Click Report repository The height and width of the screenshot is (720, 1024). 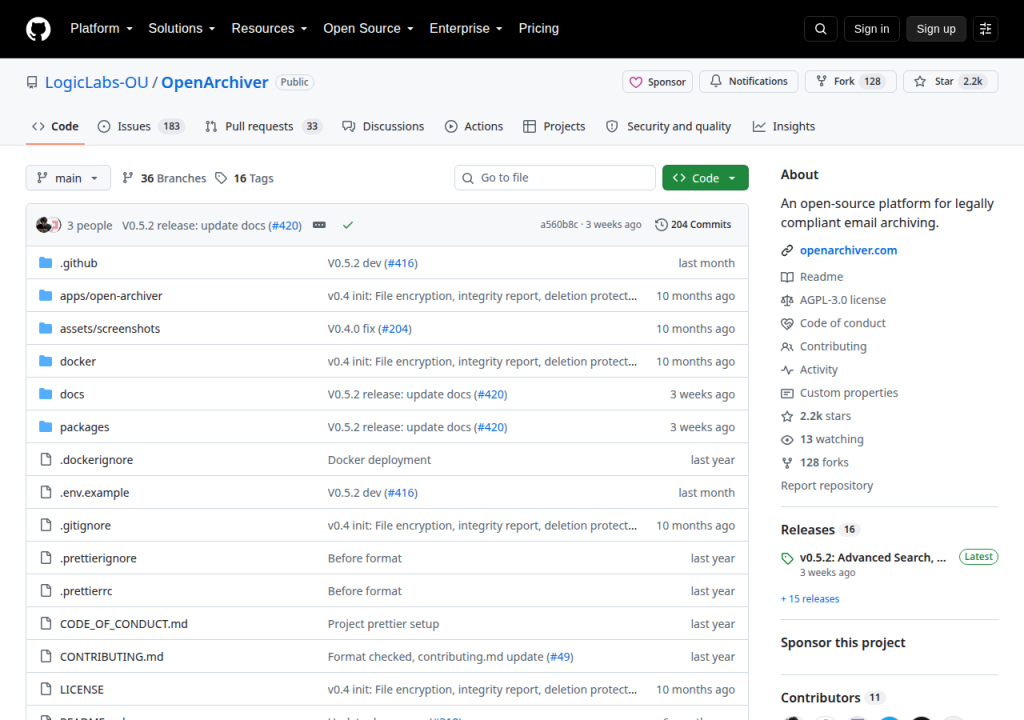827,485
